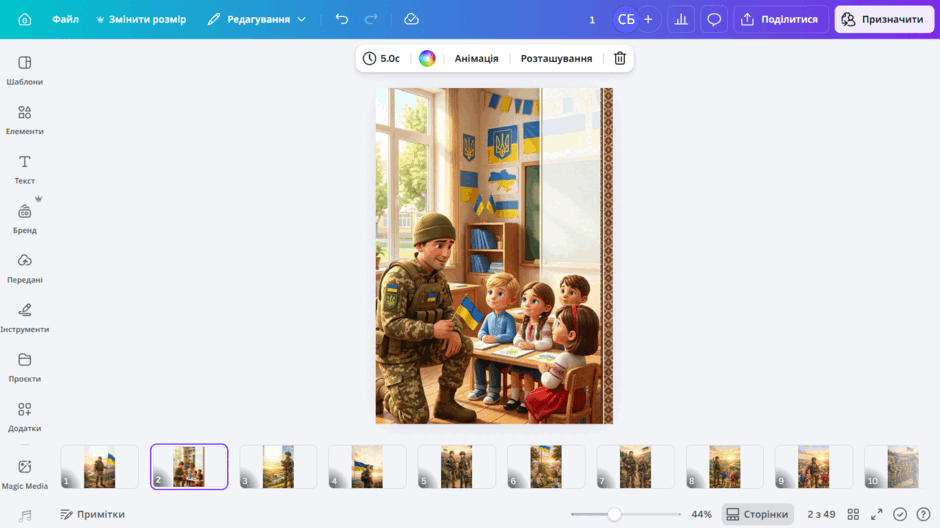Toggle grid view of pages

coord(853,514)
